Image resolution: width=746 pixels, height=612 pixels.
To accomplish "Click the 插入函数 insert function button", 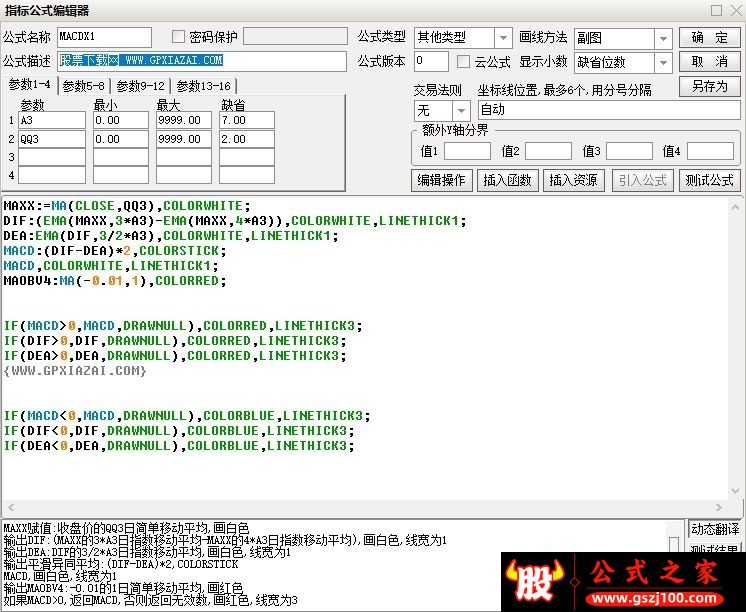I will point(507,180).
